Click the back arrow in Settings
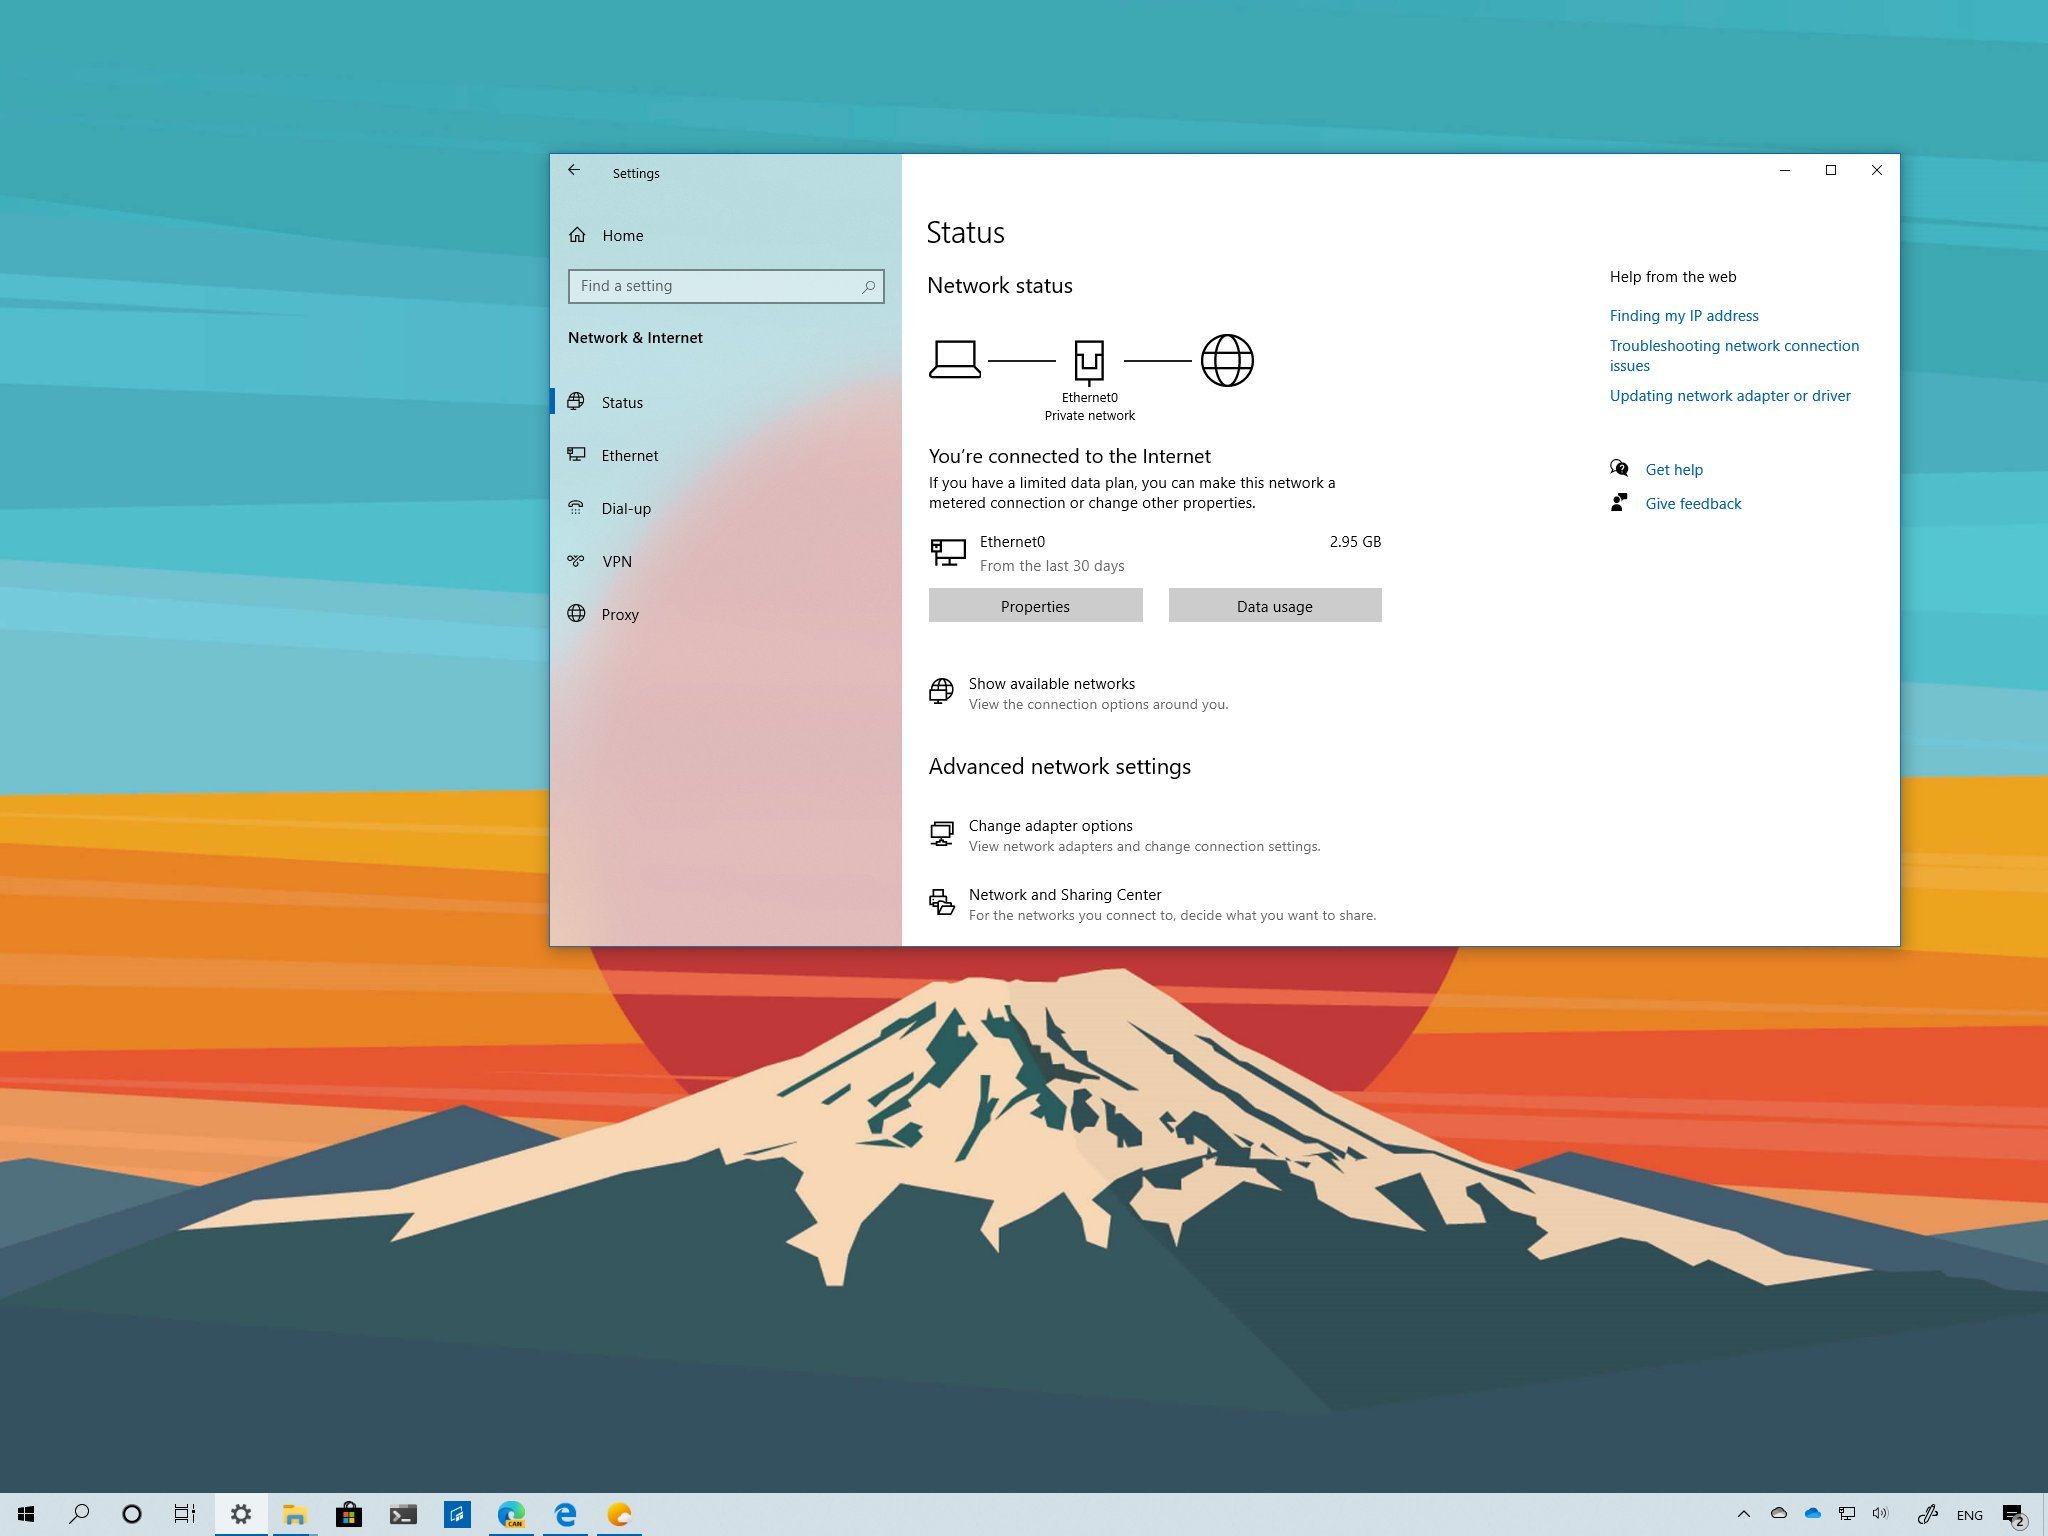The width and height of the screenshot is (2048, 1536). pyautogui.click(x=574, y=171)
